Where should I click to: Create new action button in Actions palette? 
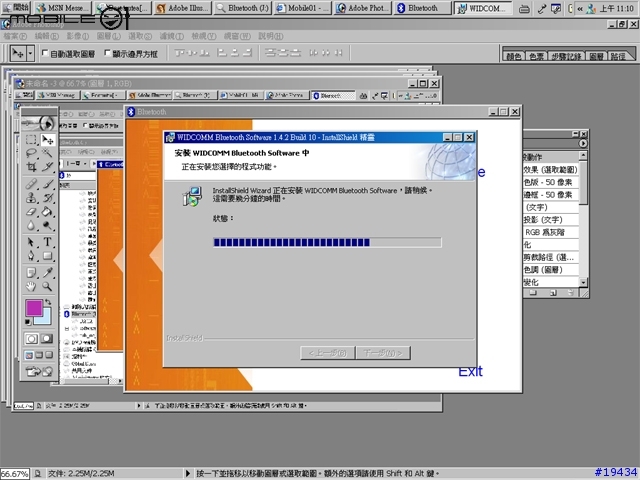[x=553, y=293]
